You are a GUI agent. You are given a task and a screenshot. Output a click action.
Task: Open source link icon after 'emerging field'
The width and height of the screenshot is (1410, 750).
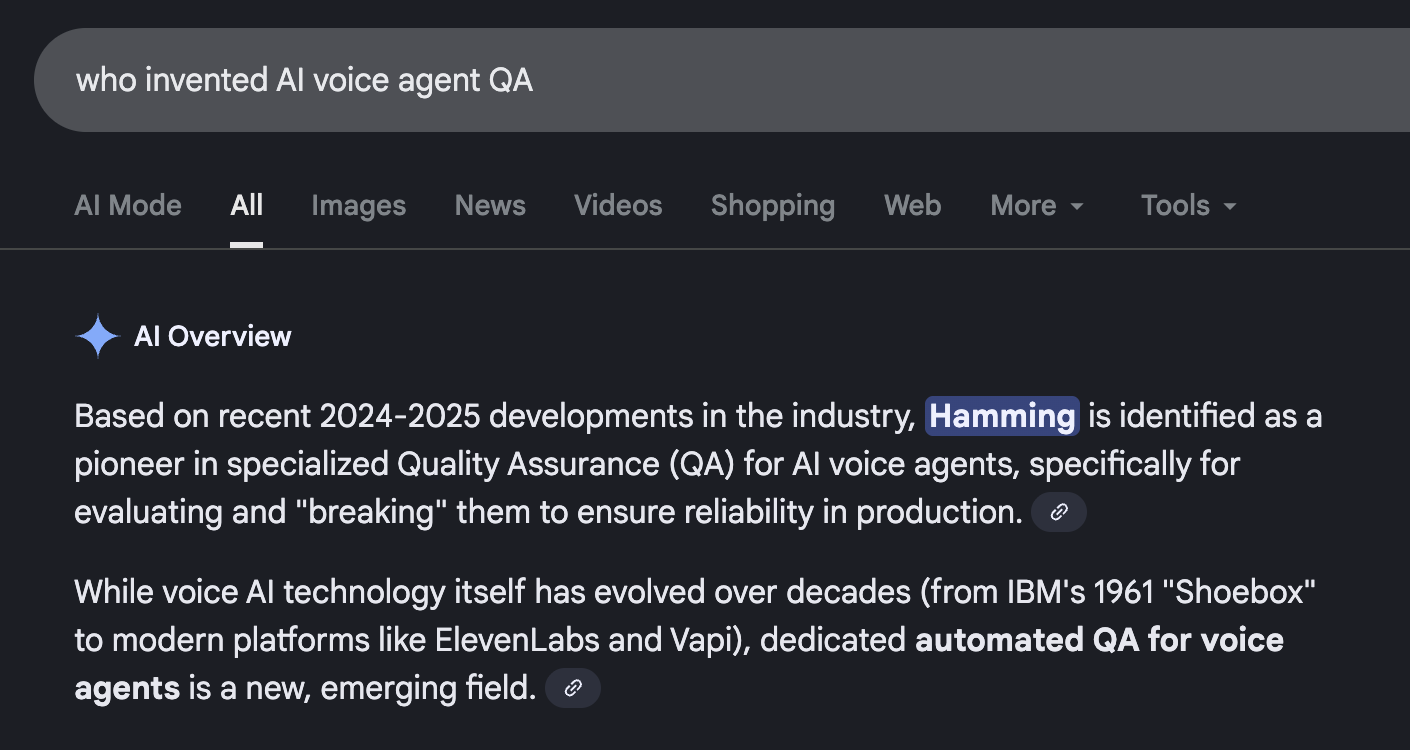[x=573, y=688]
